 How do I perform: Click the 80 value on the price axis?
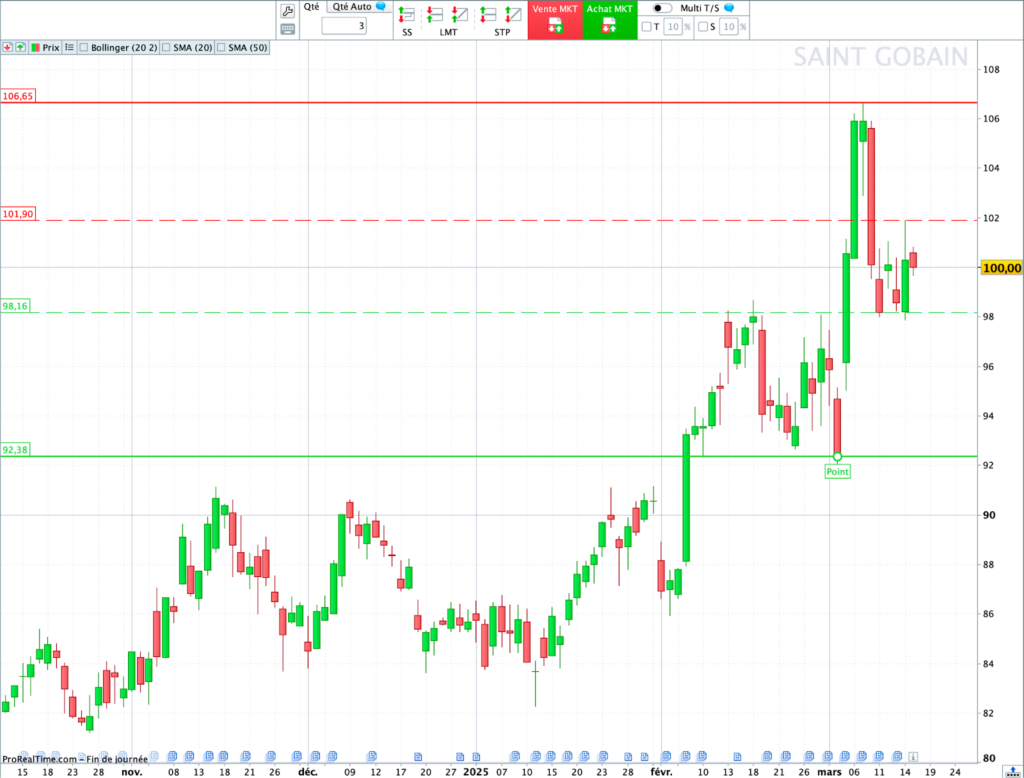pyautogui.click(x=989, y=758)
